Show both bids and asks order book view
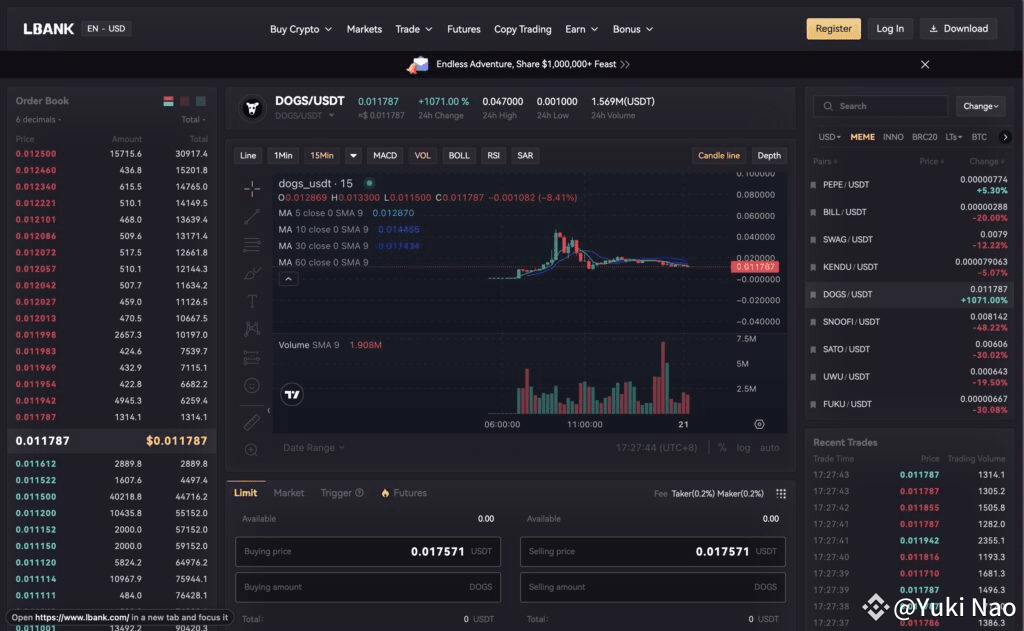This screenshot has width=1024, height=631. tap(168, 101)
